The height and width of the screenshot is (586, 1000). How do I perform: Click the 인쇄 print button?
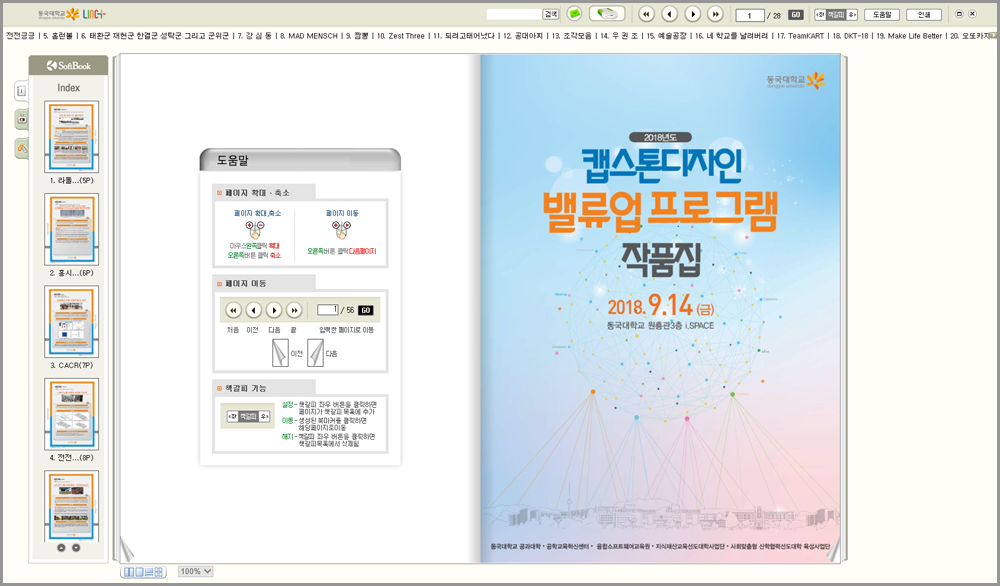pos(924,15)
